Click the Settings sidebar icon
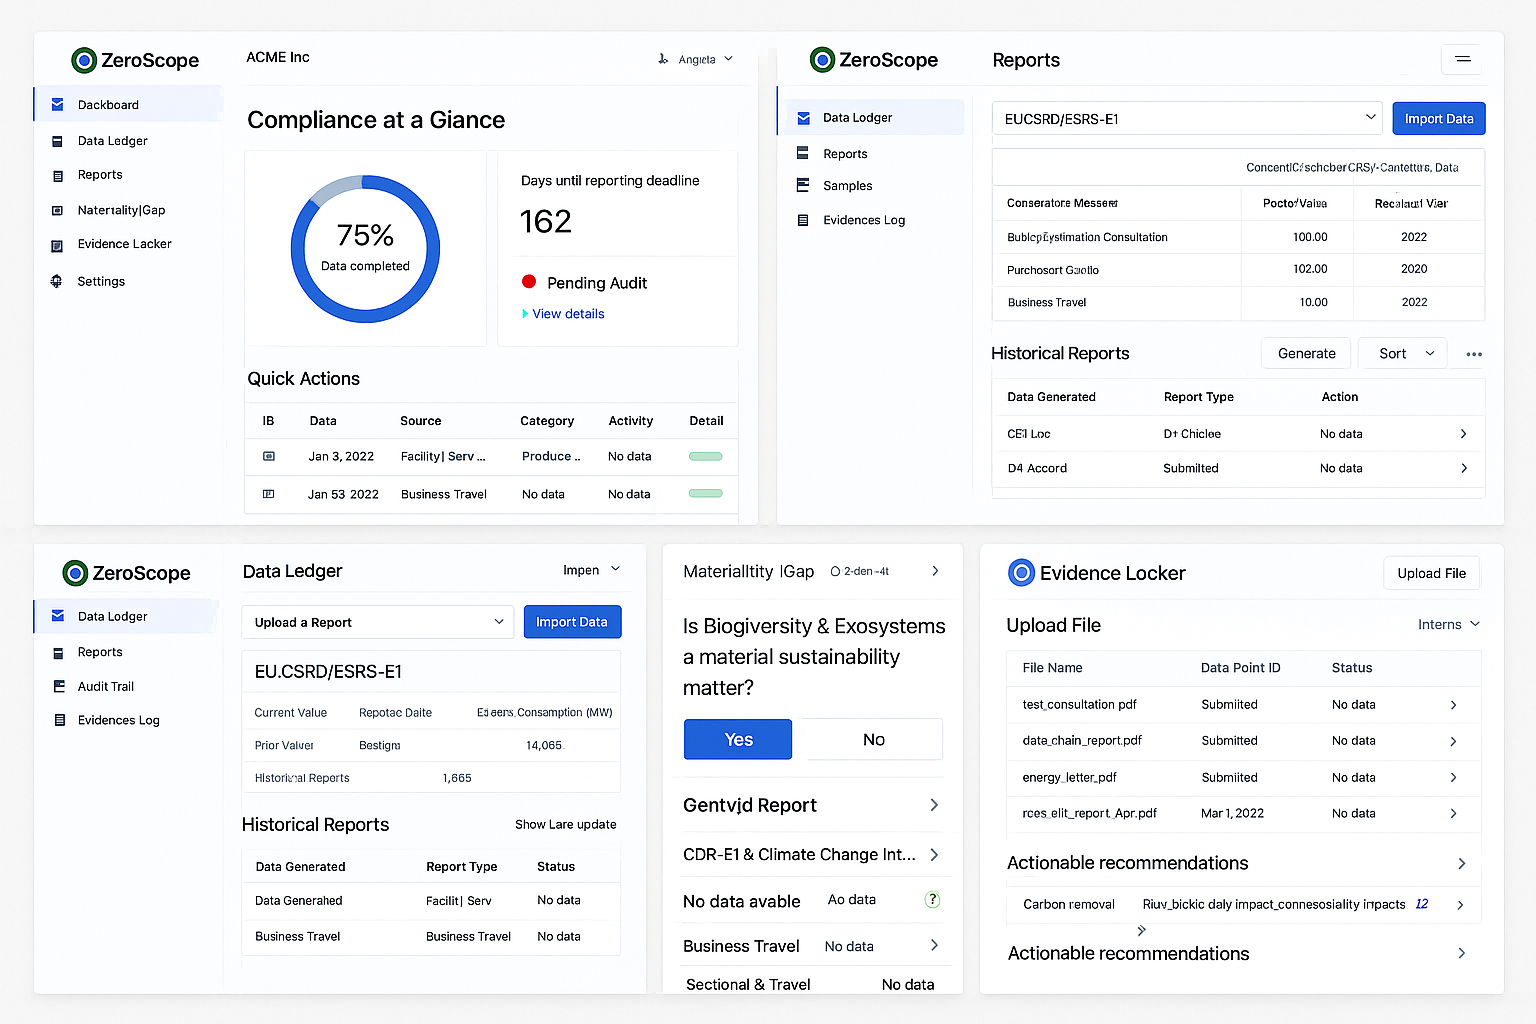The width and height of the screenshot is (1536, 1024). point(56,281)
